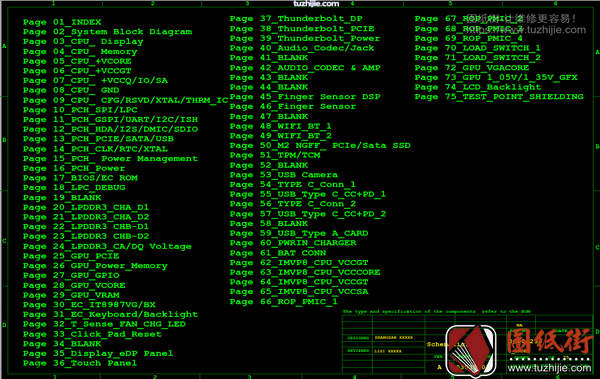Open Page 17_BIOS/EC ROM entry
This screenshot has height=379, width=600.
point(80,178)
